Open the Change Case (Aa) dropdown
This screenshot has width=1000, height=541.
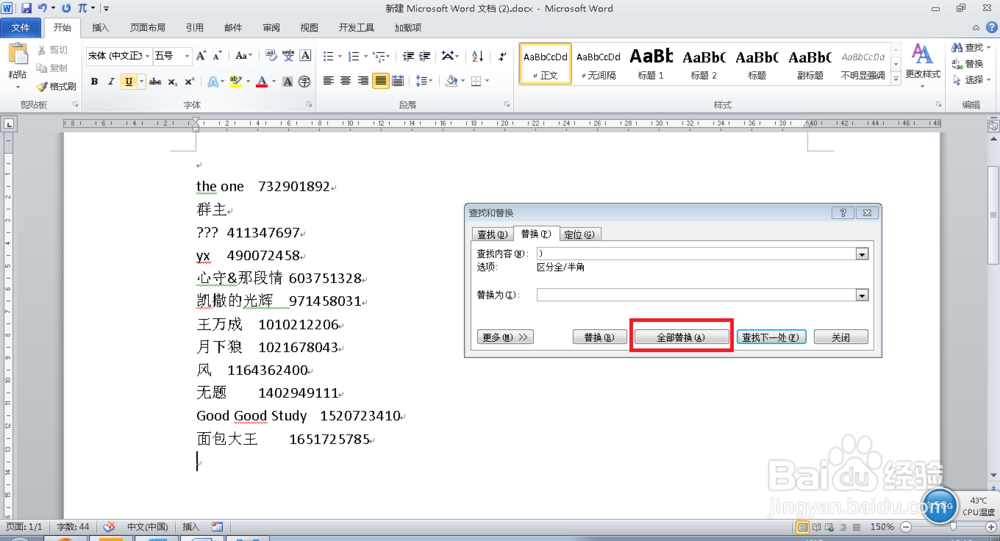[x=244, y=56]
